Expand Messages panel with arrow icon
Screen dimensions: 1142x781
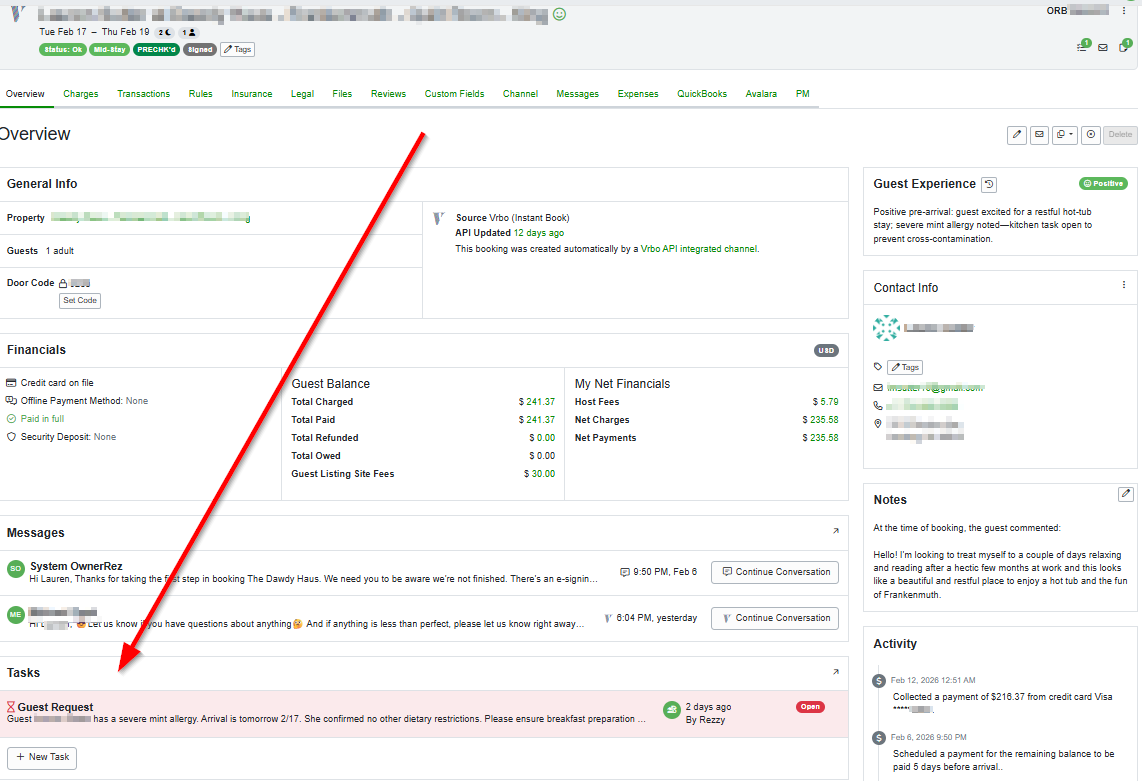pyautogui.click(x=836, y=531)
